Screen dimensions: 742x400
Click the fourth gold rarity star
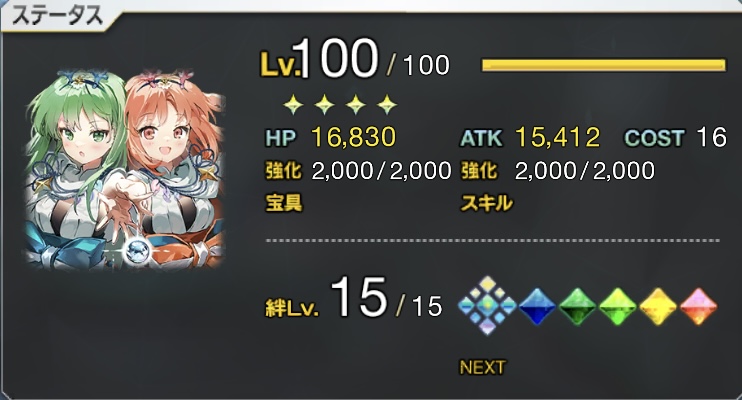(387, 104)
